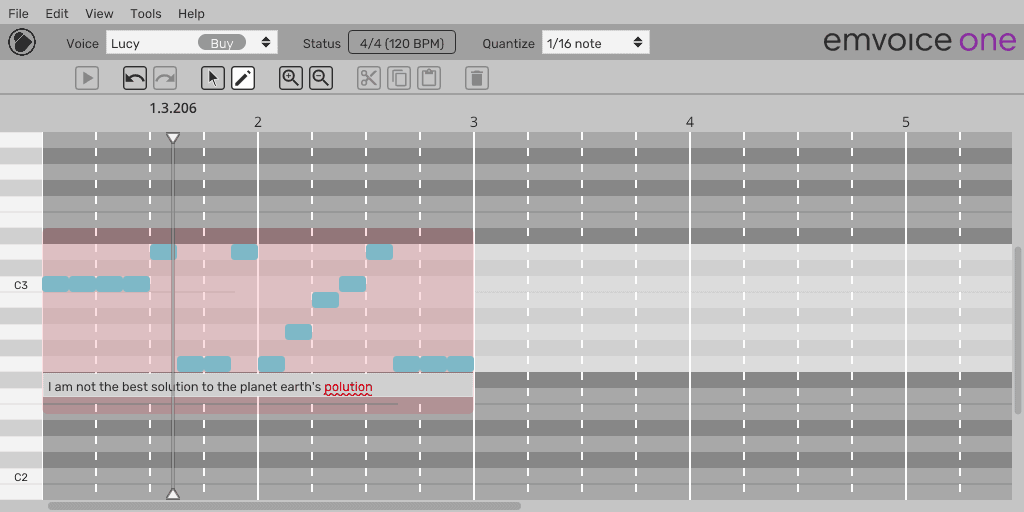
Task: Click the Buy button
Action: 222,43
